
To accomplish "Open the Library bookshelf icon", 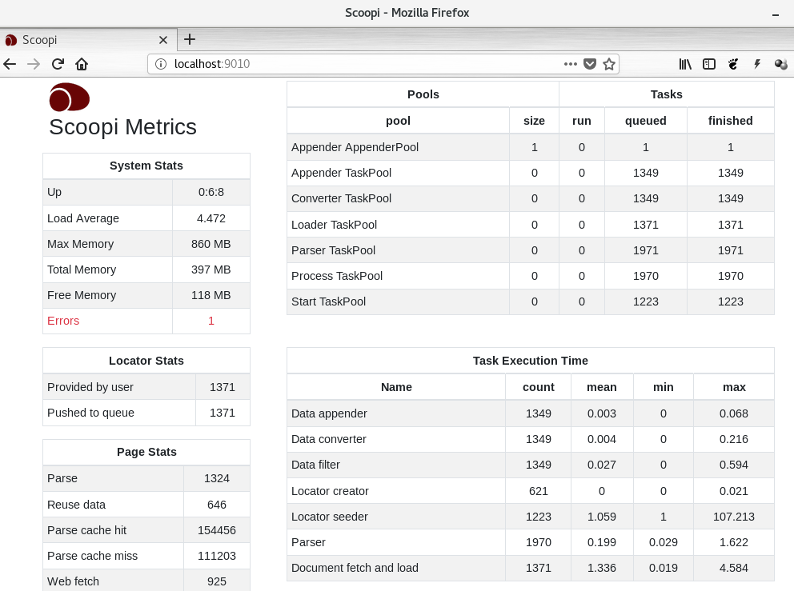I will (685, 64).
